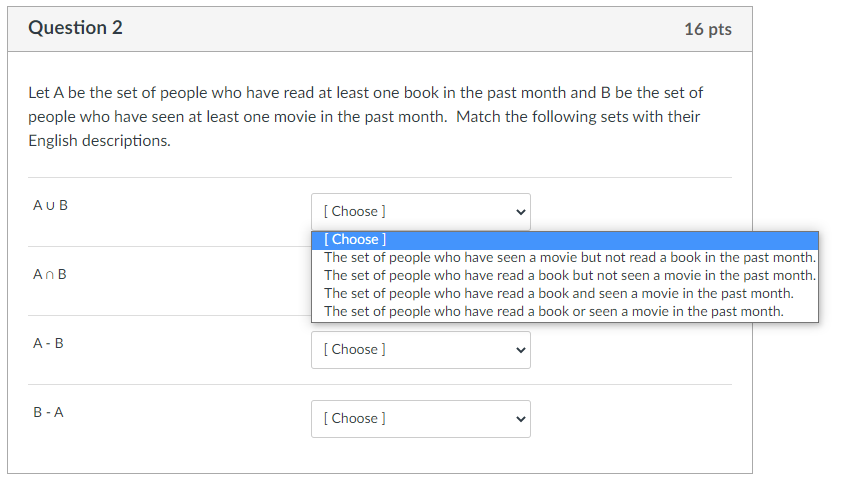Click the [ Choose ] placeholder in B - A dropdown

(x=355, y=418)
